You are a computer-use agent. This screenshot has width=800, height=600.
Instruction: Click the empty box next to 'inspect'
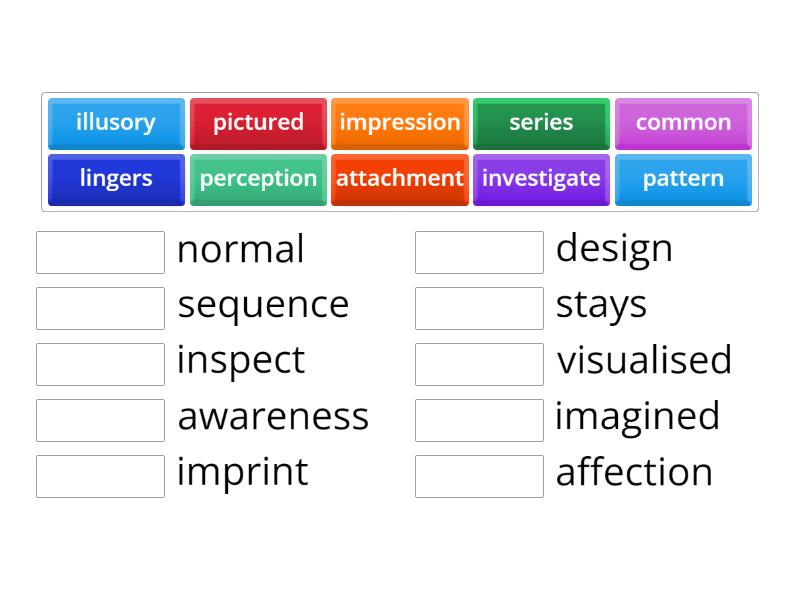pyautogui.click(x=100, y=364)
